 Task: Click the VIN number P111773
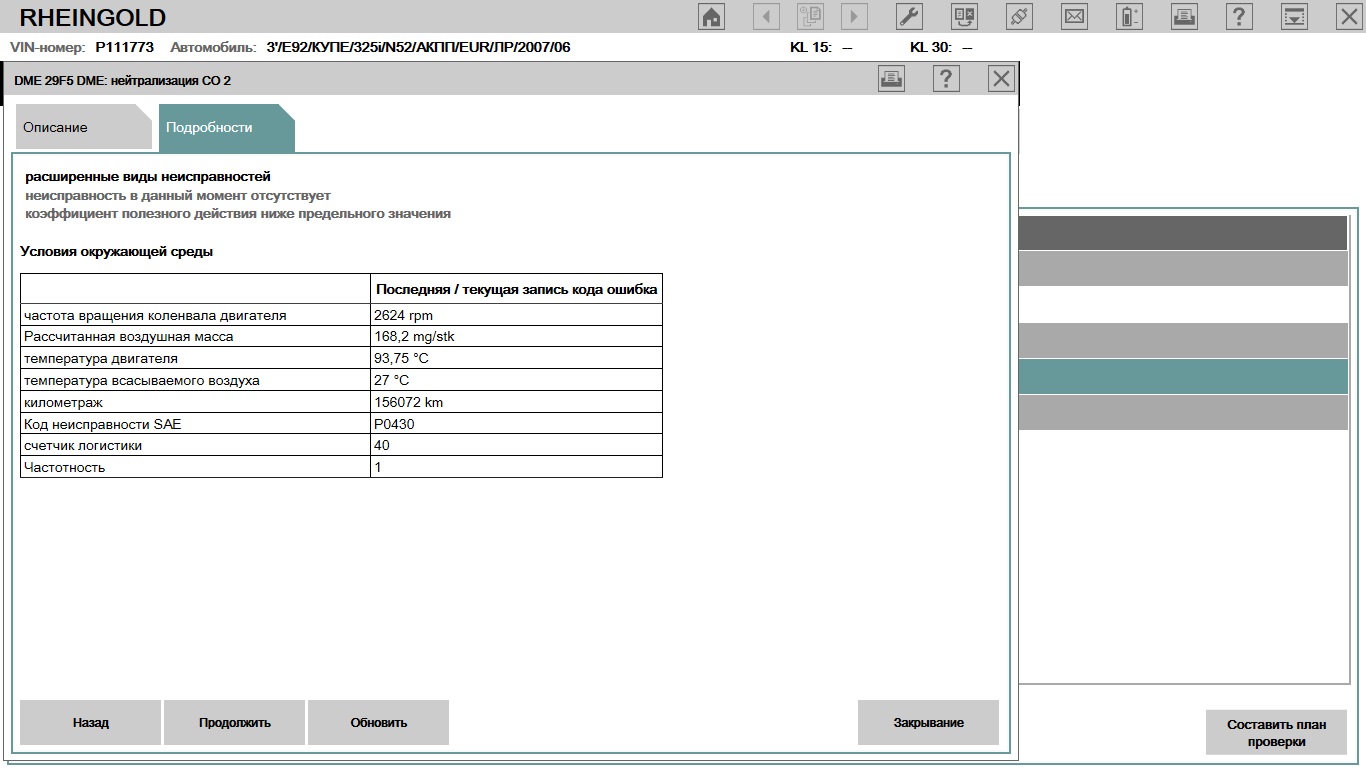coord(125,47)
